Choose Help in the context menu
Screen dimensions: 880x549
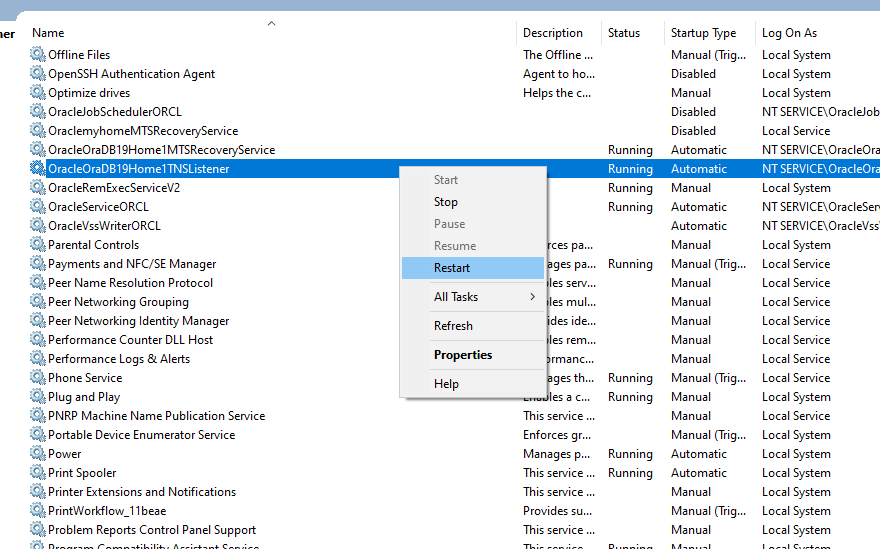coord(473,384)
